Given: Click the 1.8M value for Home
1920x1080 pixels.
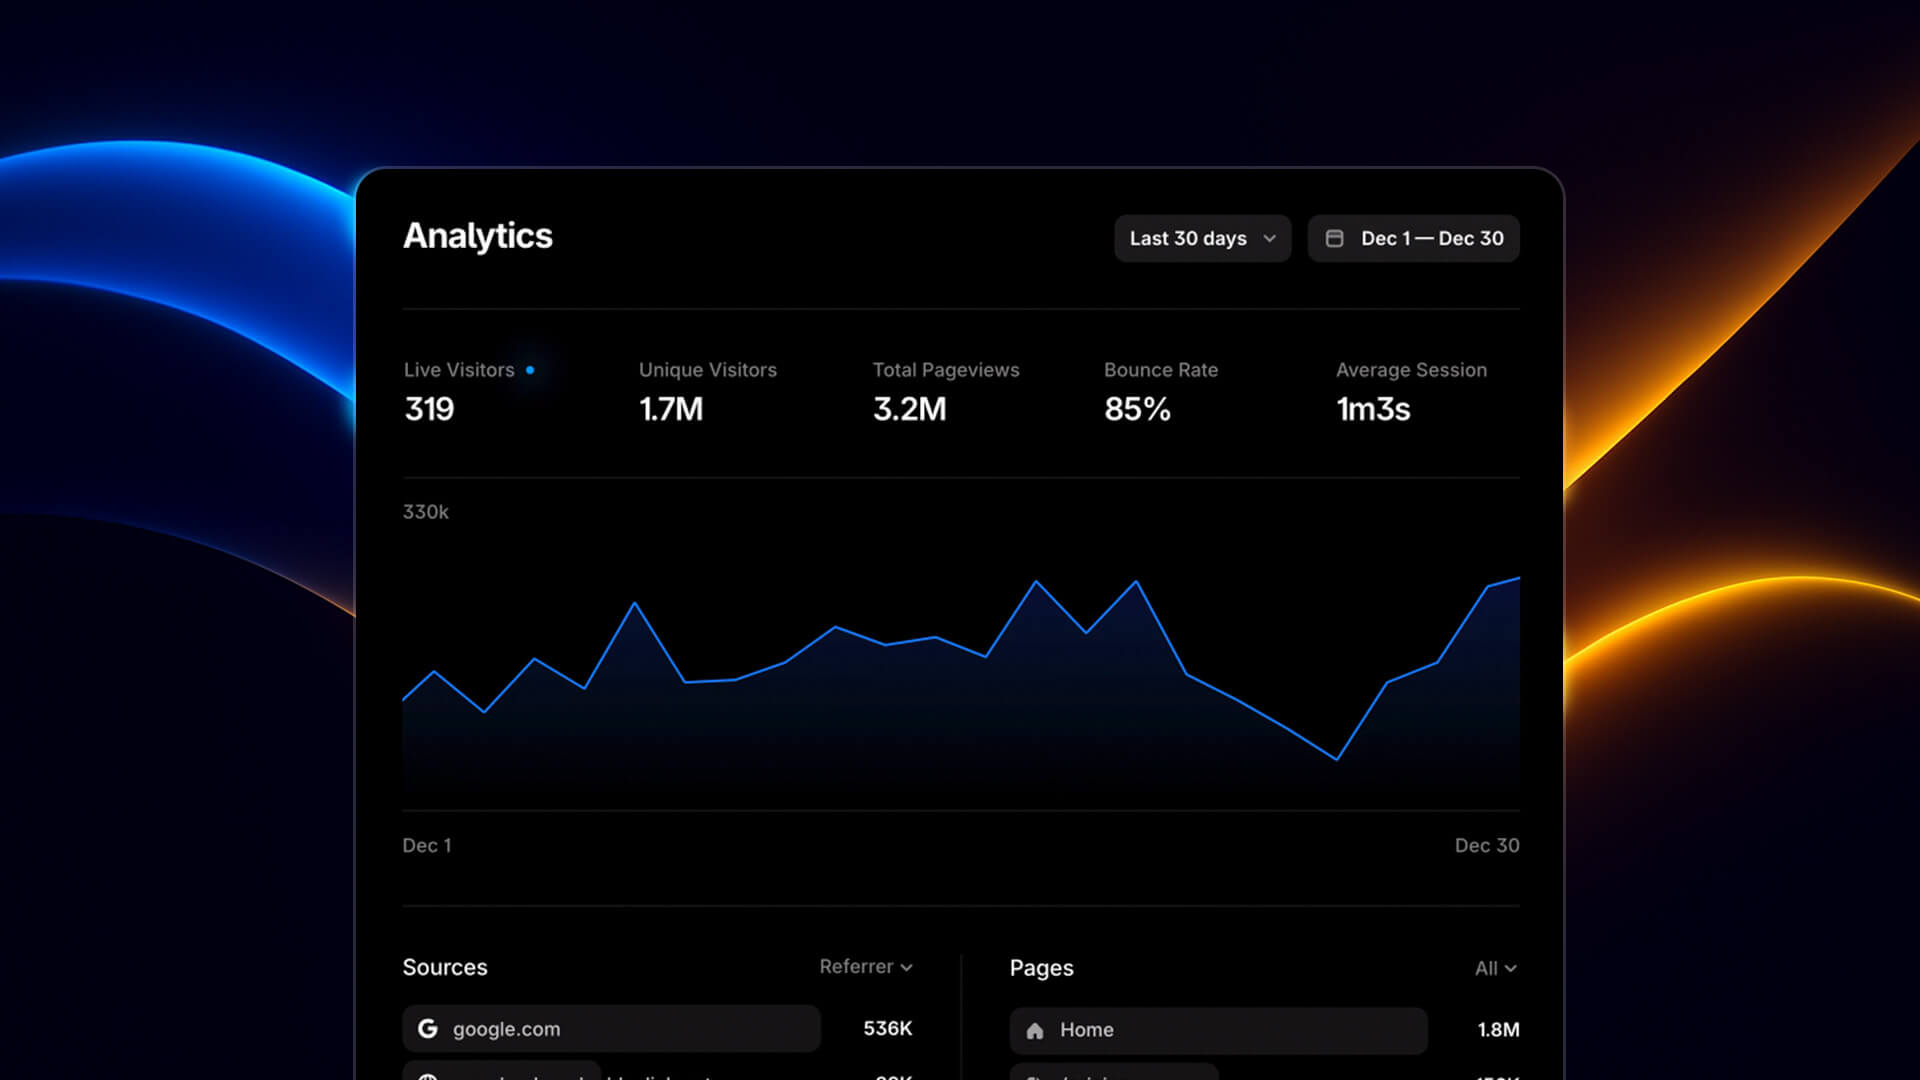Looking at the screenshot, I should [x=1498, y=1030].
